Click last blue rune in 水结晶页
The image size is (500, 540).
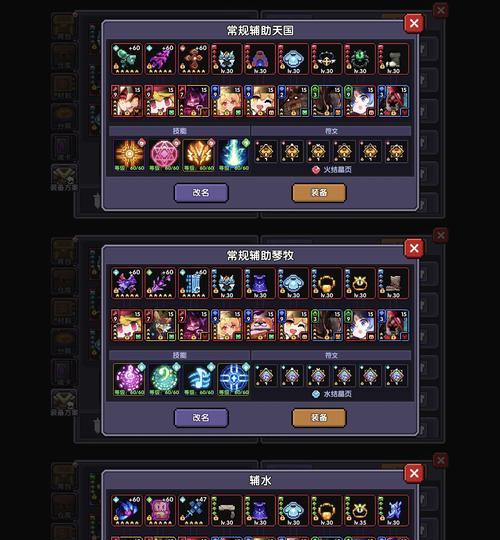[x=396, y=376]
